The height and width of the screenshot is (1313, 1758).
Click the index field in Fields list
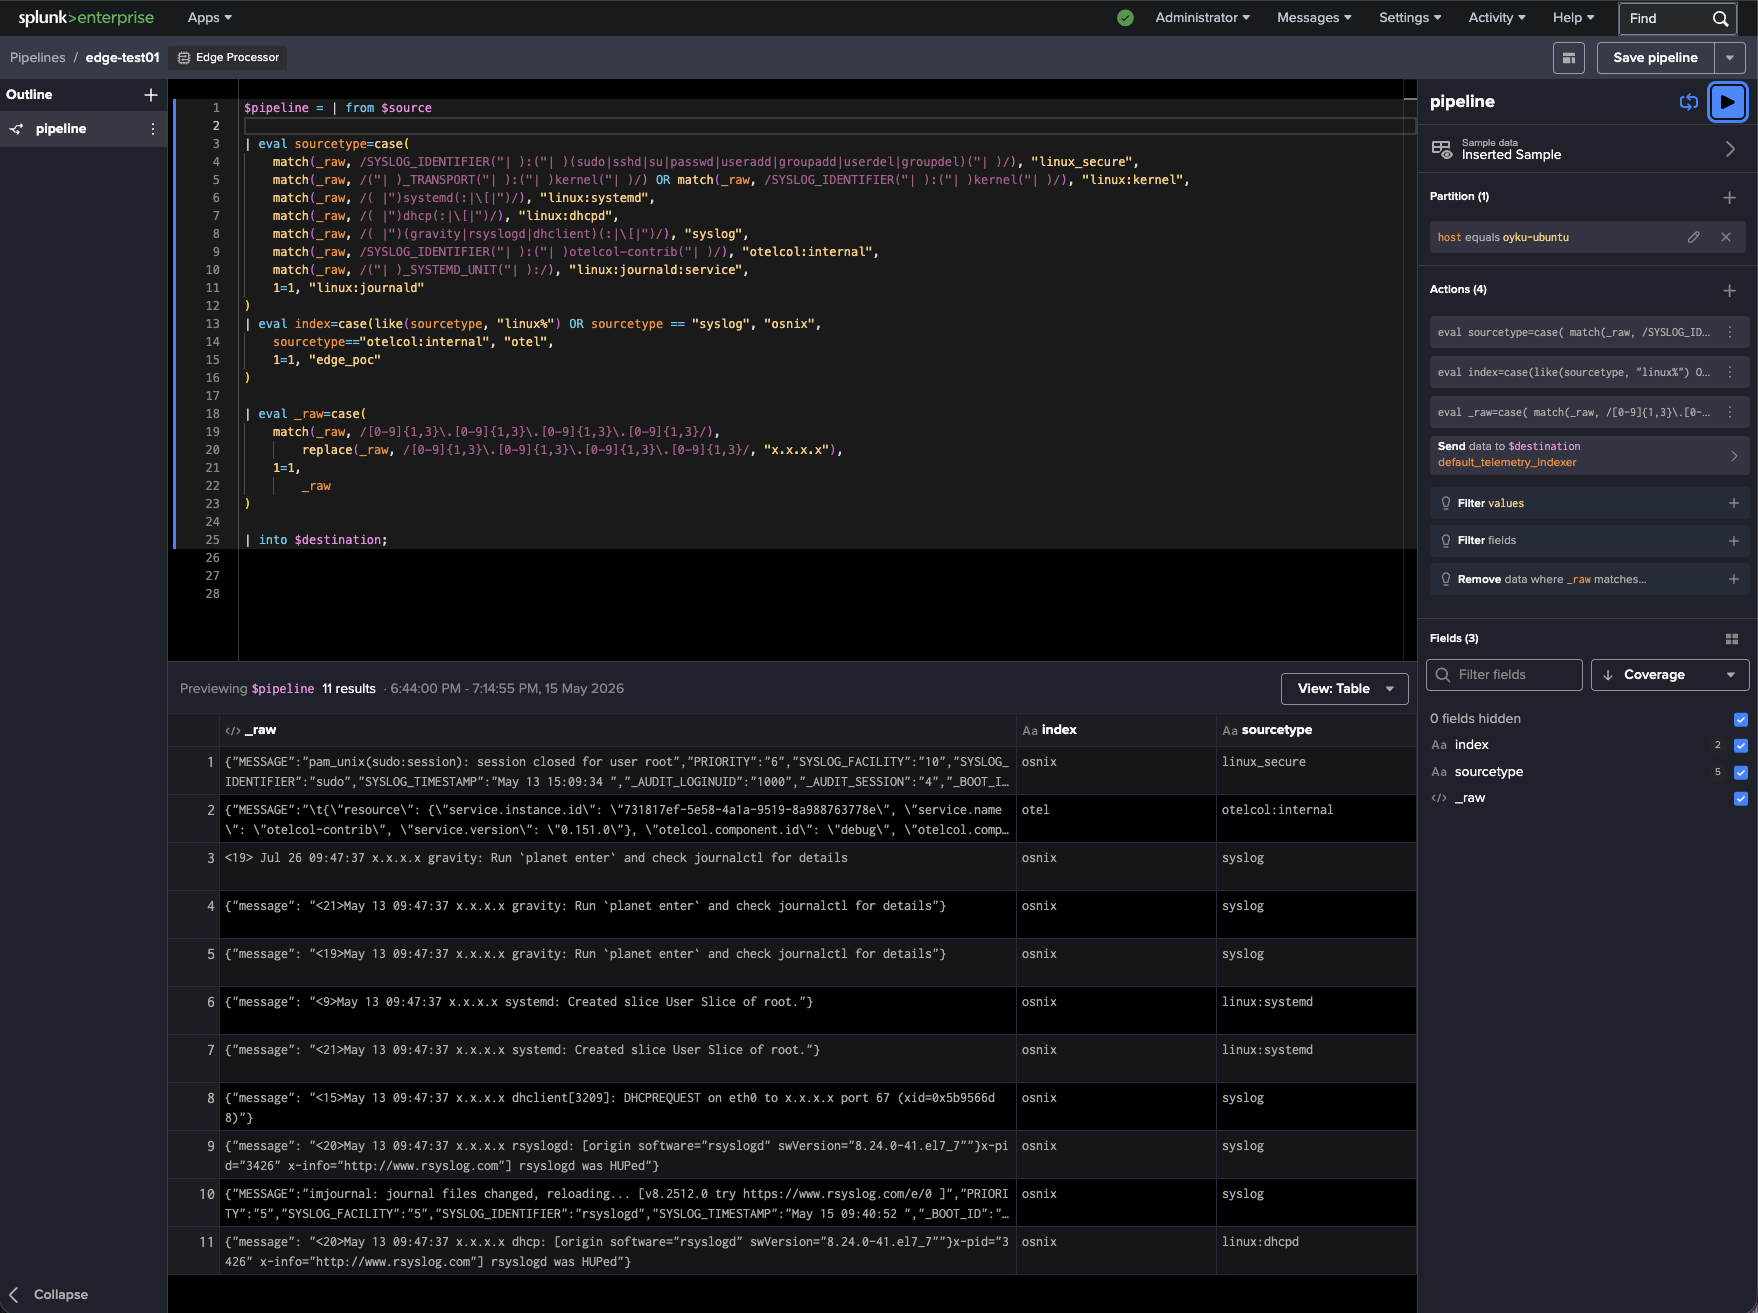1472,745
